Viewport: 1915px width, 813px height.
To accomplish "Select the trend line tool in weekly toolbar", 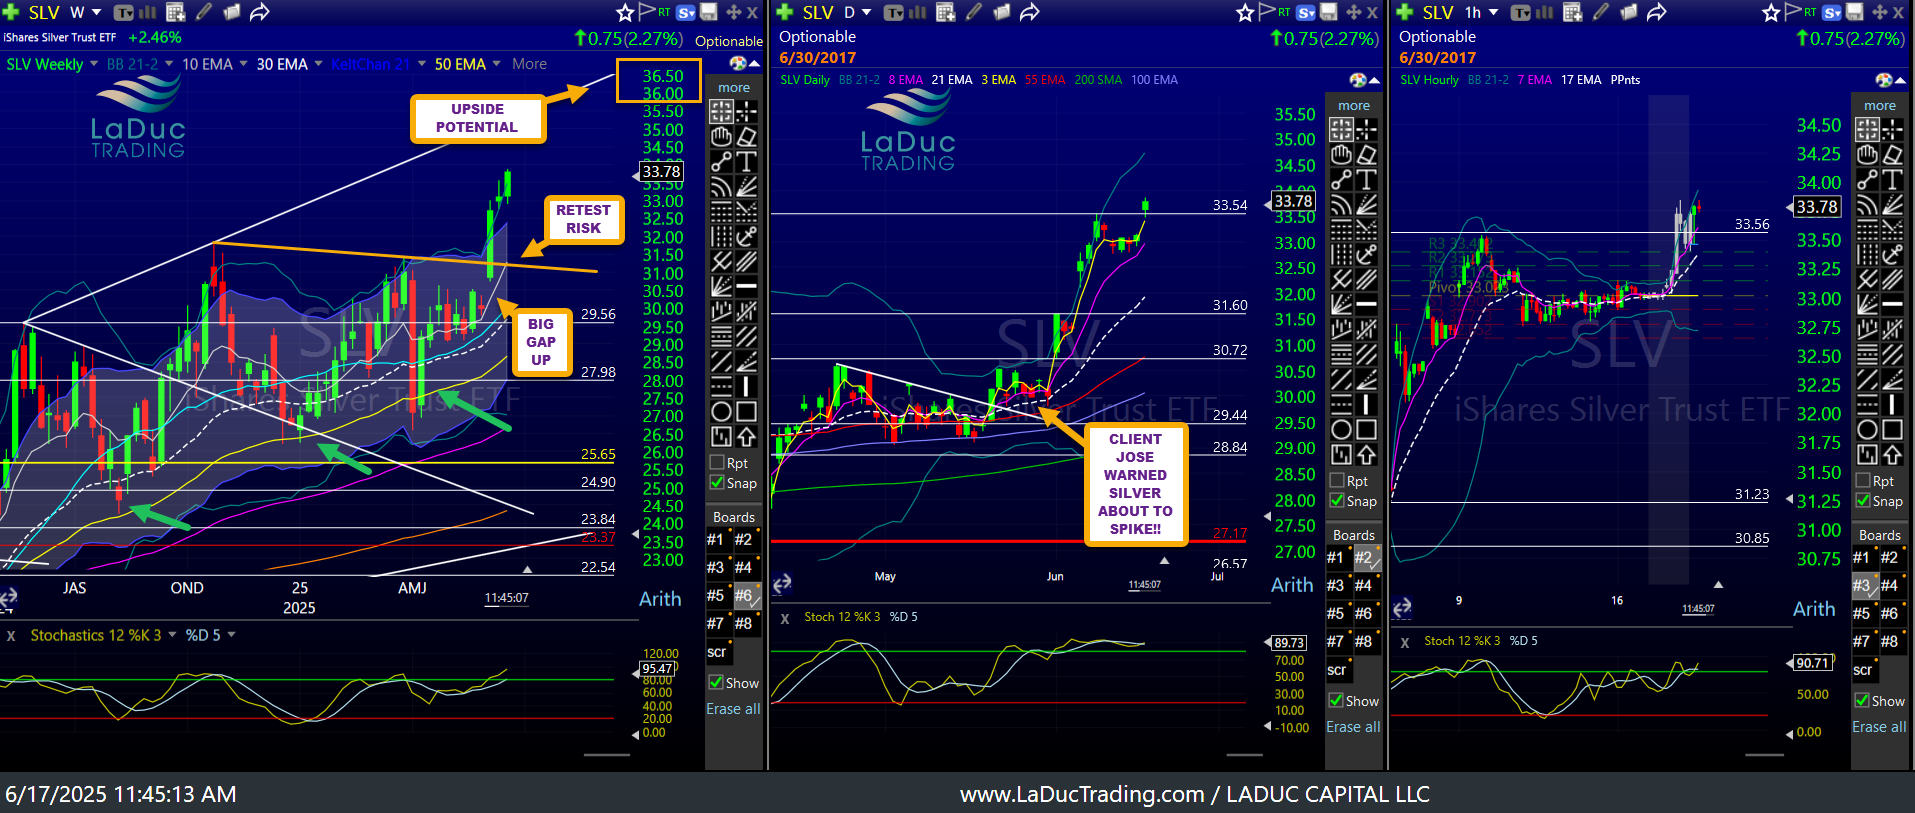I will point(721,161).
